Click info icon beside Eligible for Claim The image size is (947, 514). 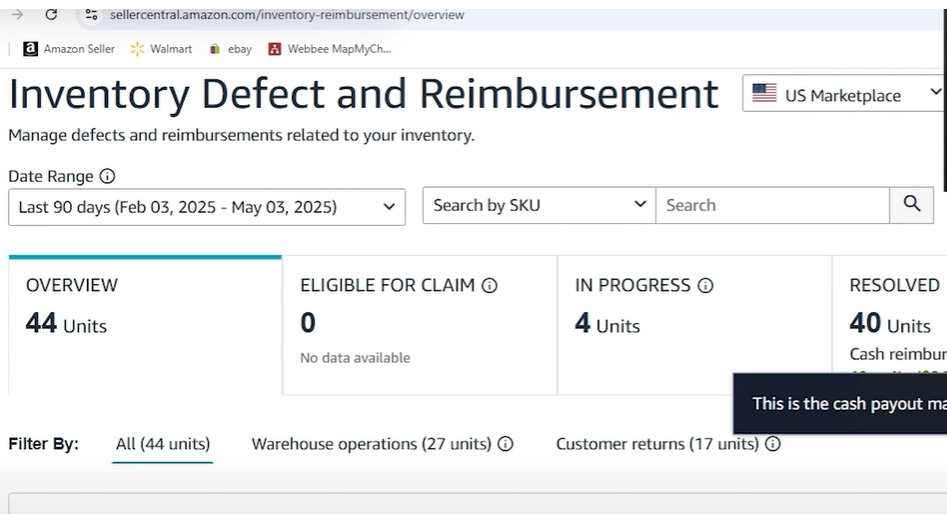[489, 286]
